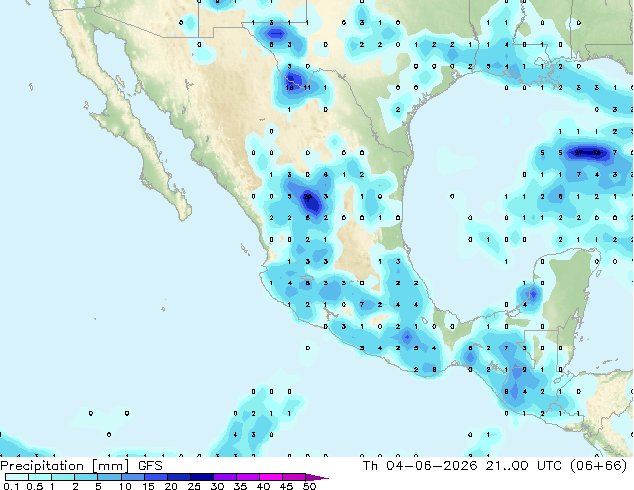Screen dimensions: 634x490
Task: Click the '27' precipitation value over the Gulf
Action: point(579,152)
